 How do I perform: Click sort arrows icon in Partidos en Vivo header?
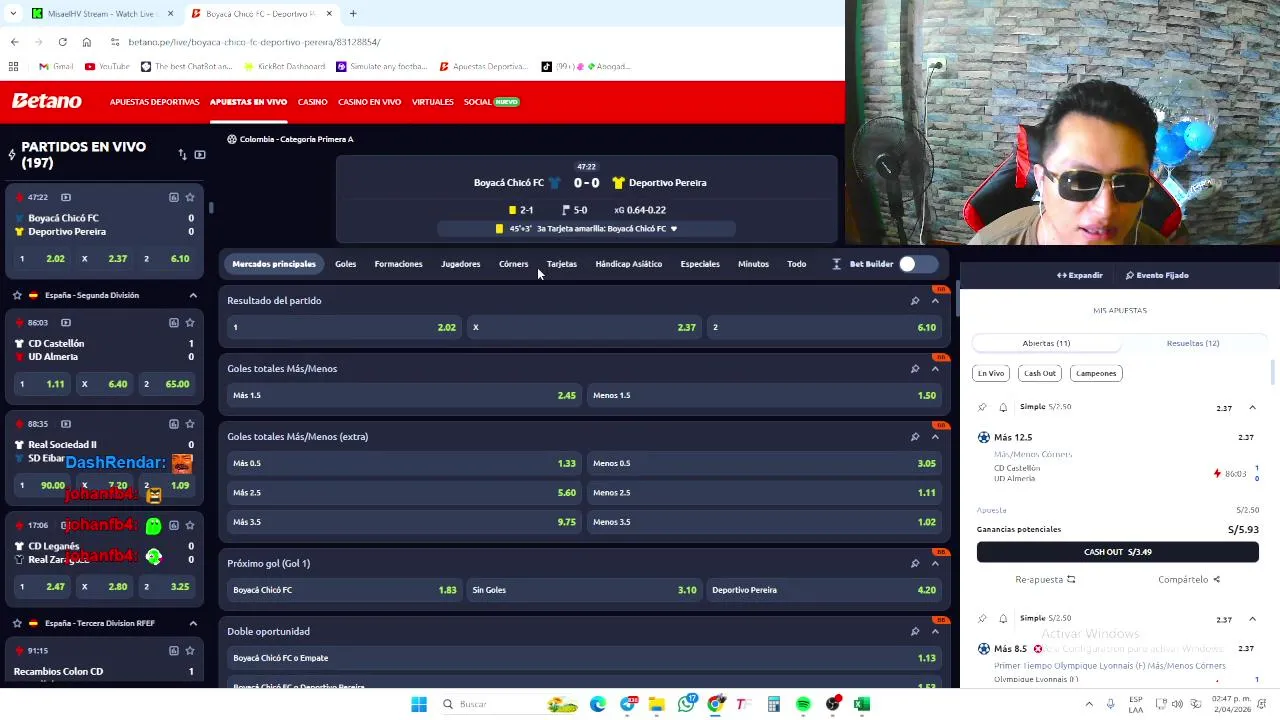click(182, 155)
